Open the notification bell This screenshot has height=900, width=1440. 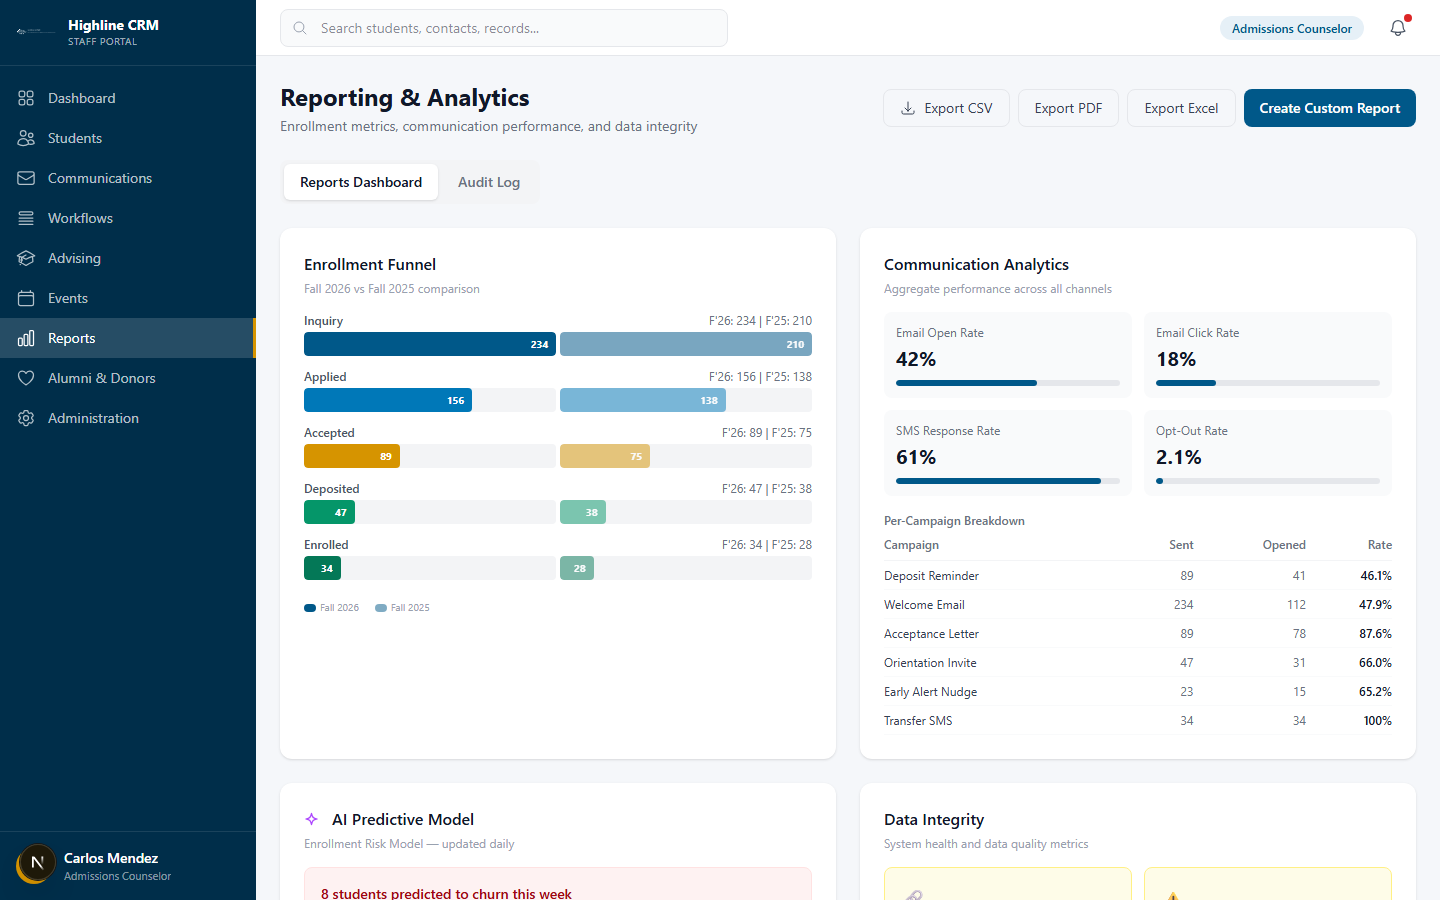click(x=1397, y=28)
